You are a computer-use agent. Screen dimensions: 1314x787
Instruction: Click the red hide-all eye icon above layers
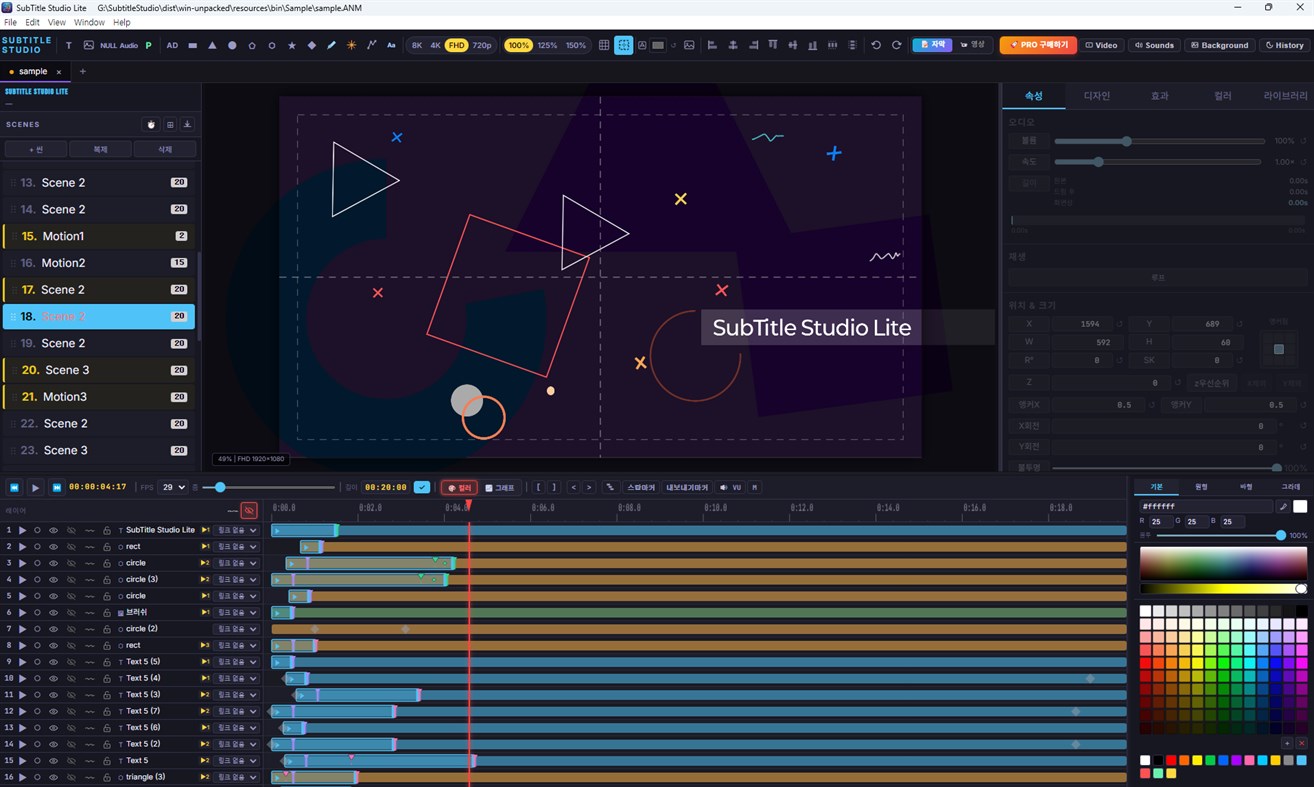[249, 510]
